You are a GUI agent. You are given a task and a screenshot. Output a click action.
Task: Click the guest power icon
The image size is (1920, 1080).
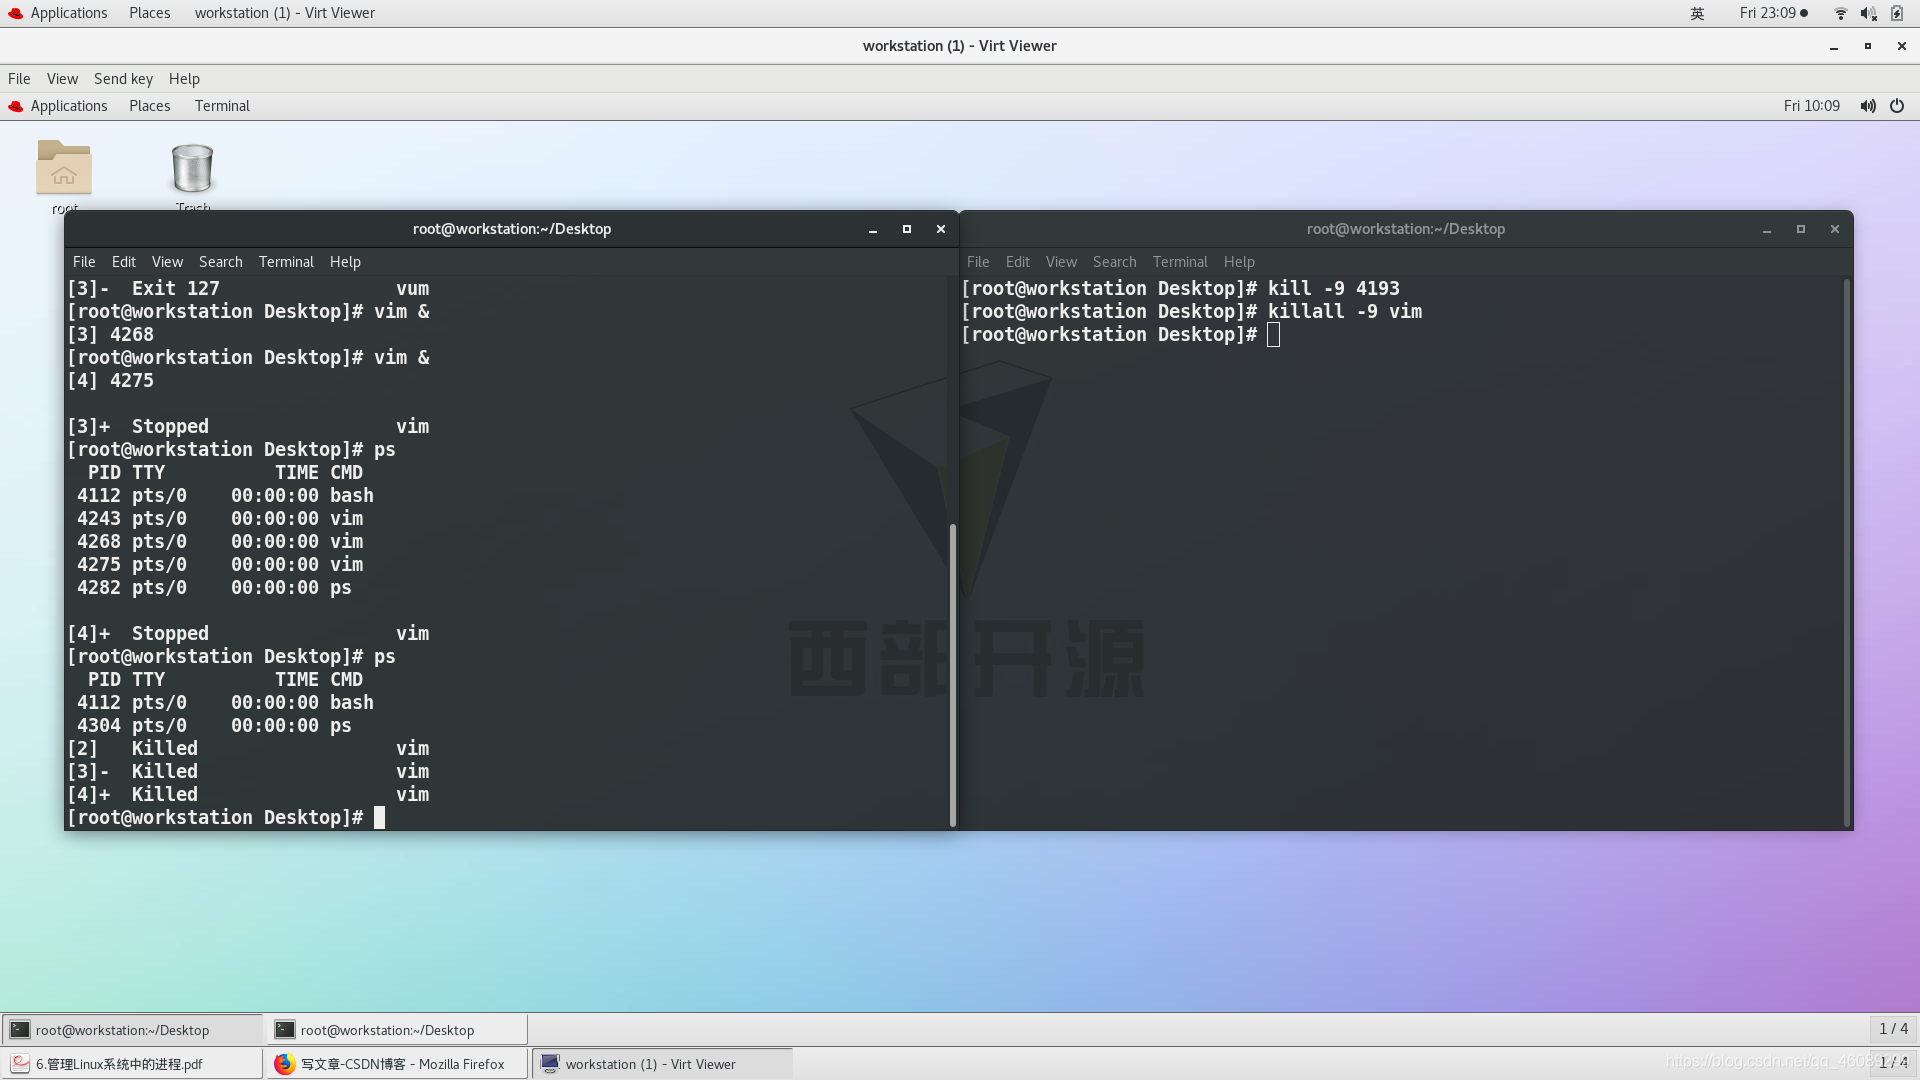pos(1897,106)
